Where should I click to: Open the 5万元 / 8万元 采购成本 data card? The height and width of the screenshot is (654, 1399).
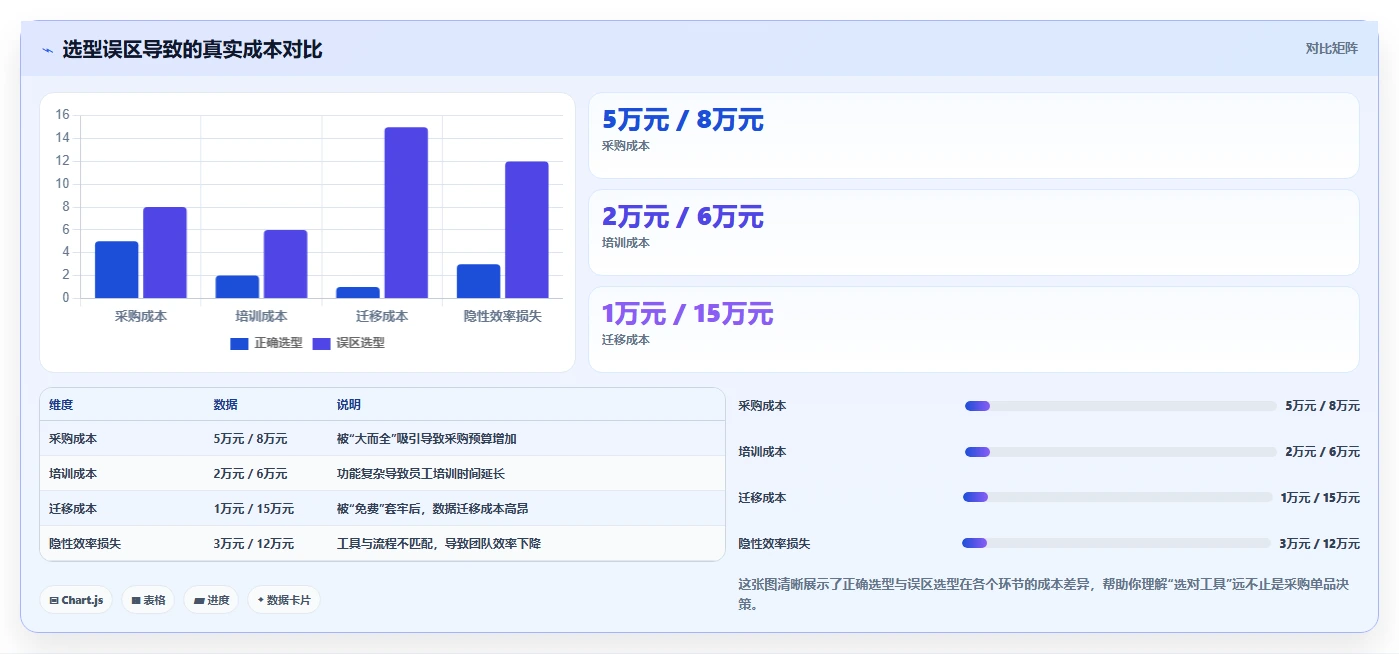click(x=974, y=135)
